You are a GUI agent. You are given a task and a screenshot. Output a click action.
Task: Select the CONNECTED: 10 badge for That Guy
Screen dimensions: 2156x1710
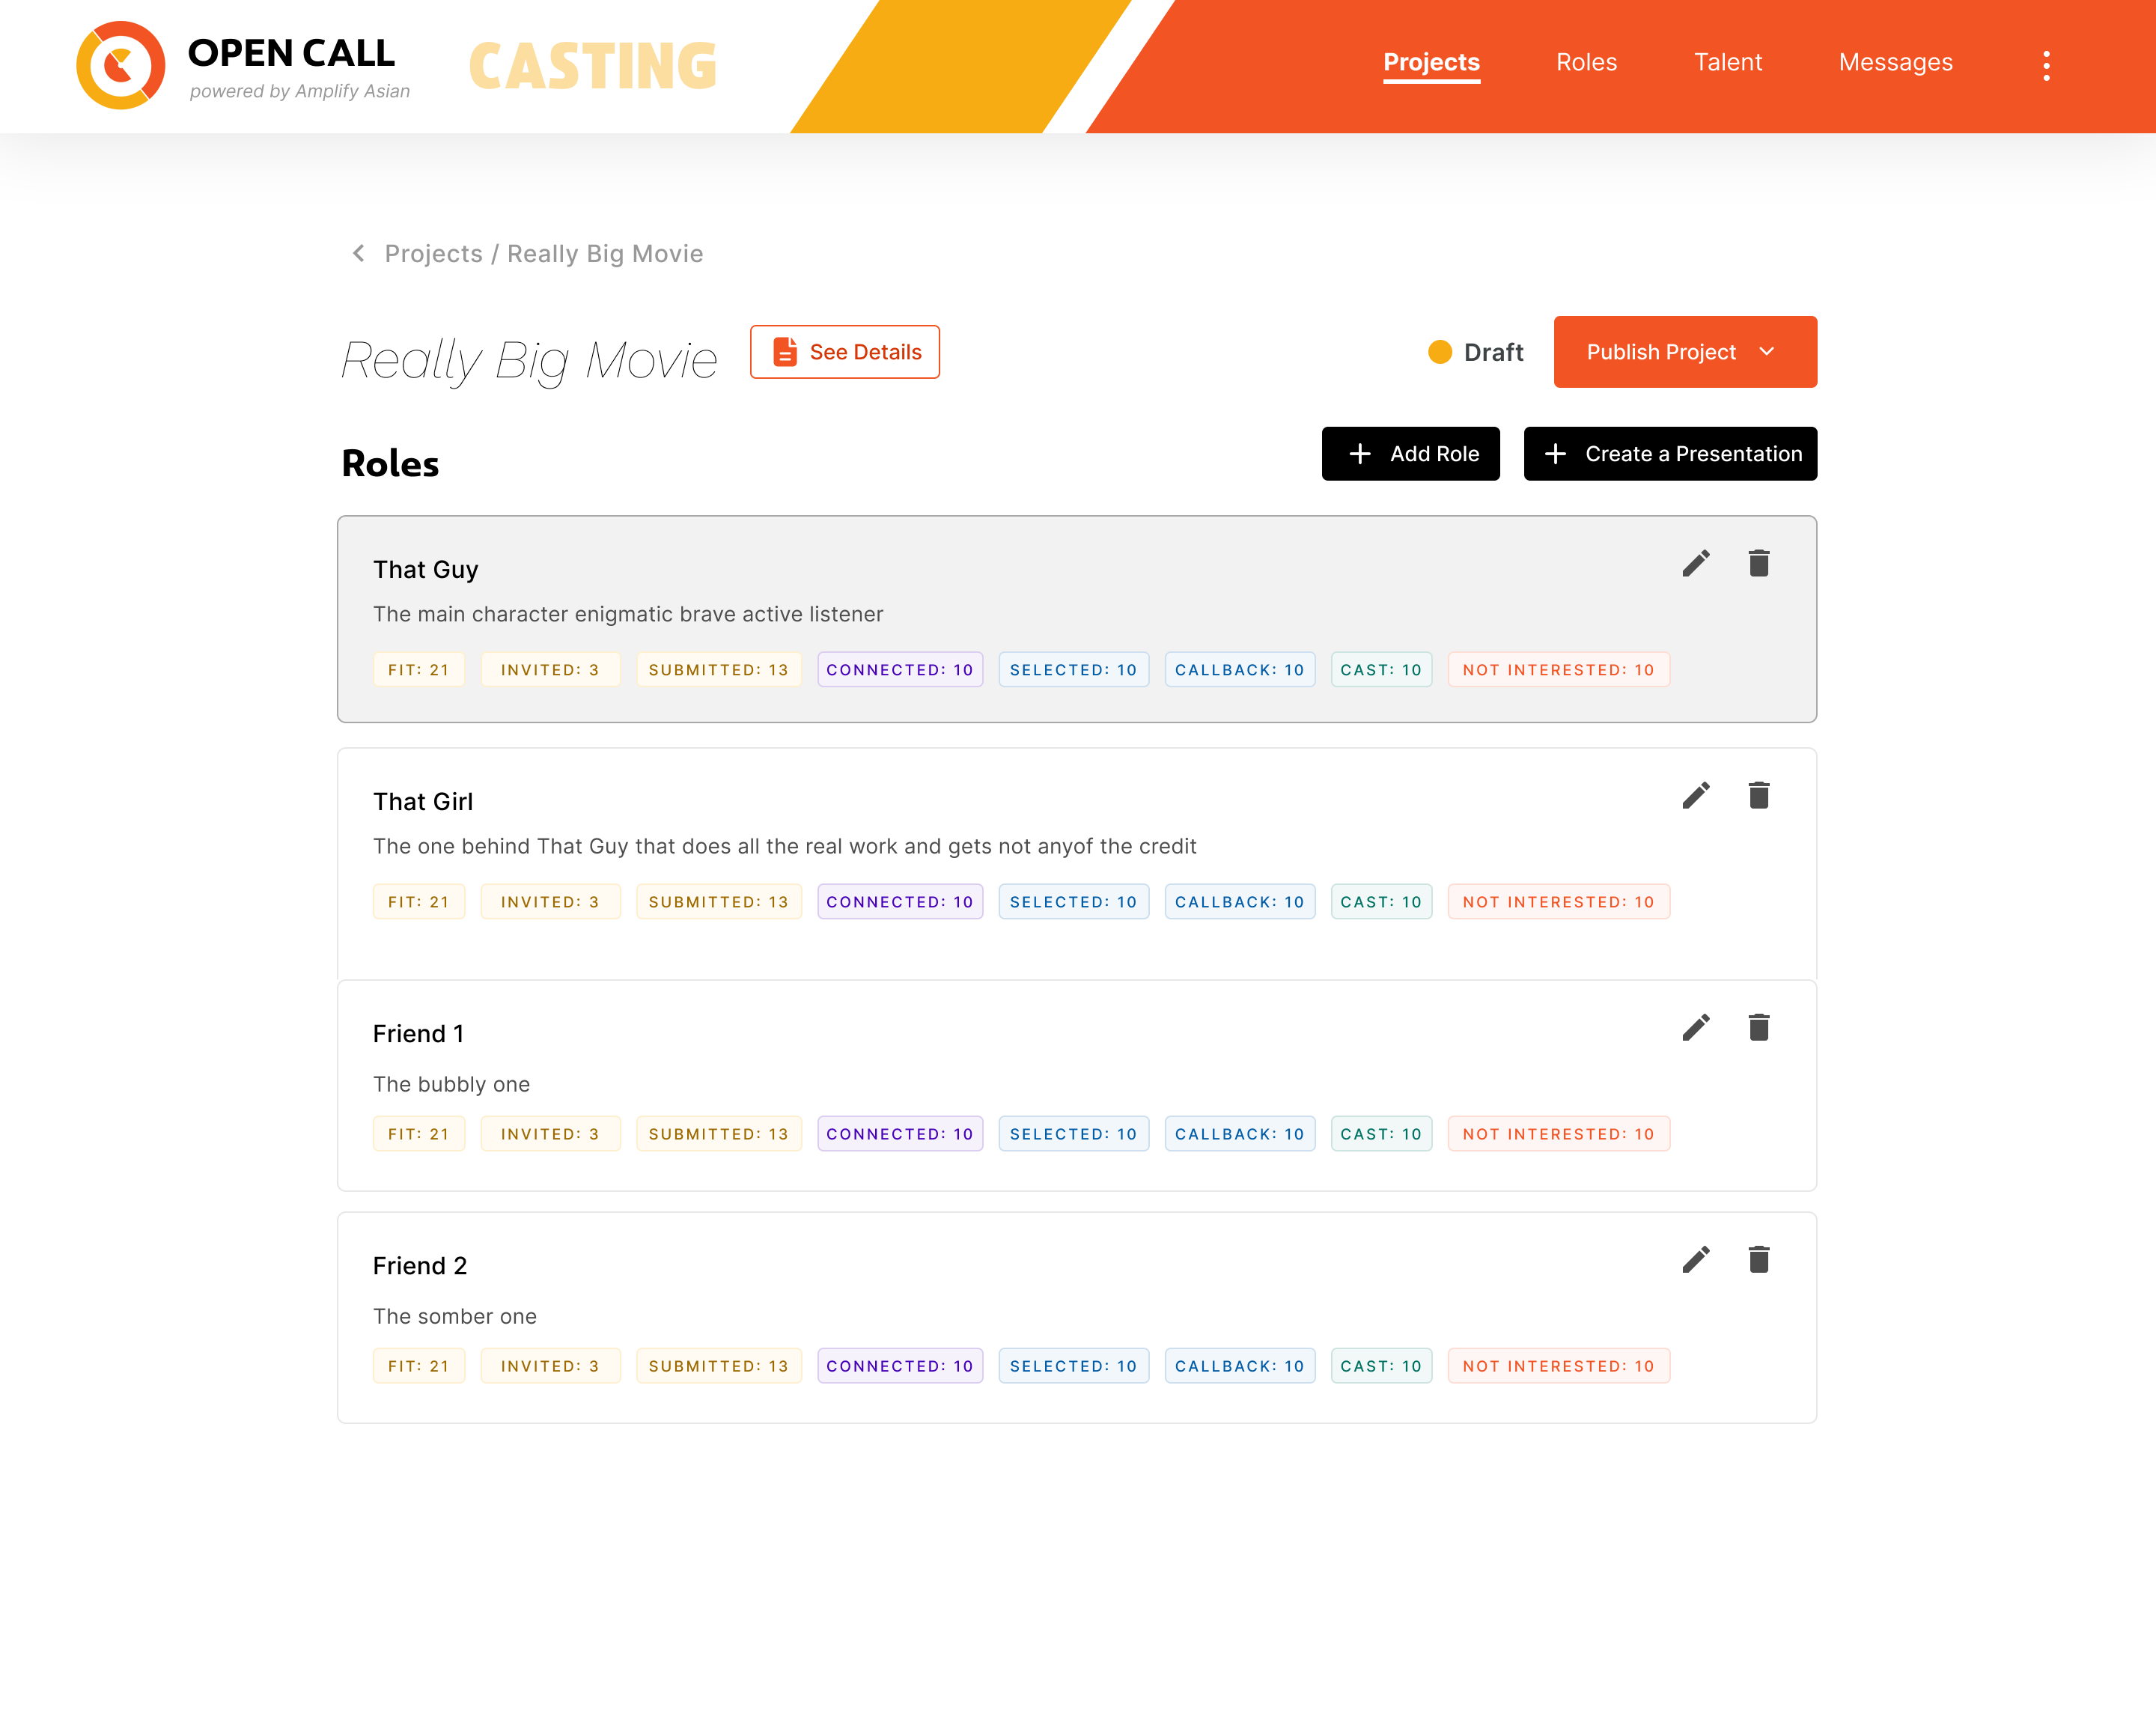pyautogui.click(x=899, y=670)
